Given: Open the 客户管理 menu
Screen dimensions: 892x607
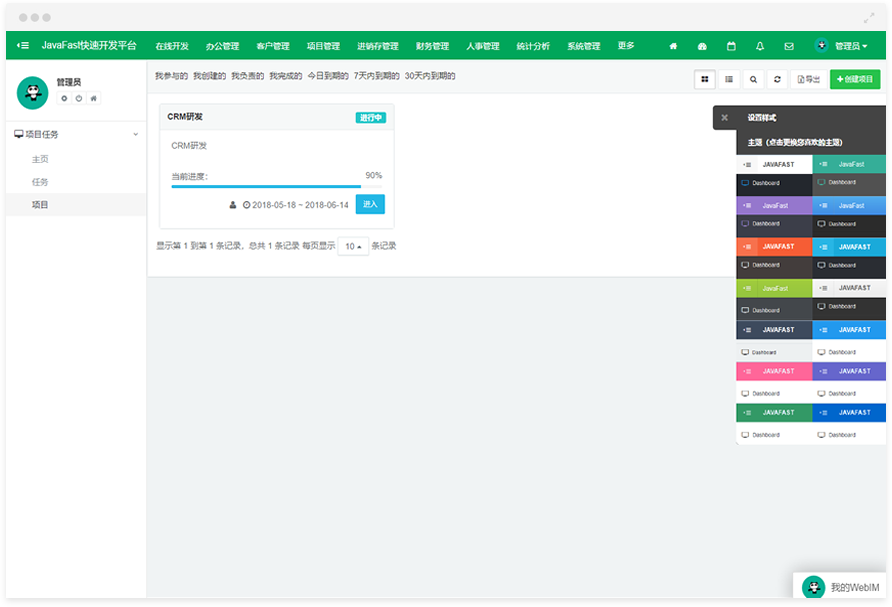Looking at the screenshot, I should (273, 46).
